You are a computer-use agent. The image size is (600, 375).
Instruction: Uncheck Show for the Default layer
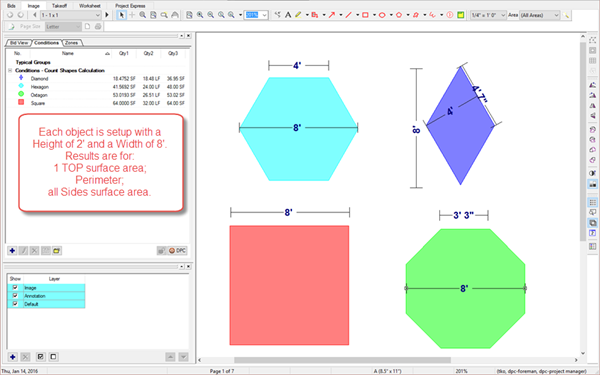point(15,303)
